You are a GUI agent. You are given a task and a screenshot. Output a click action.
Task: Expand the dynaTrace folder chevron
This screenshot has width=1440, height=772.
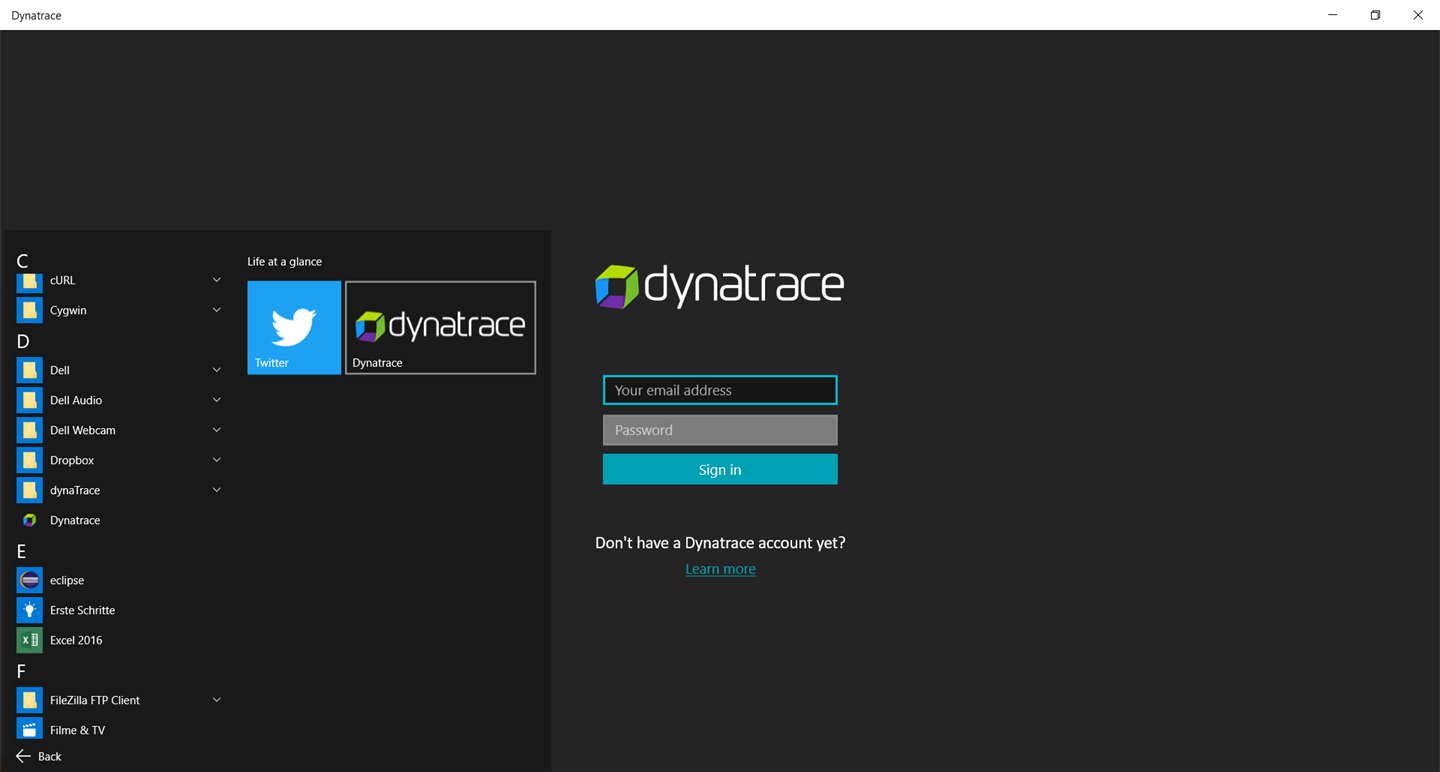coord(217,490)
